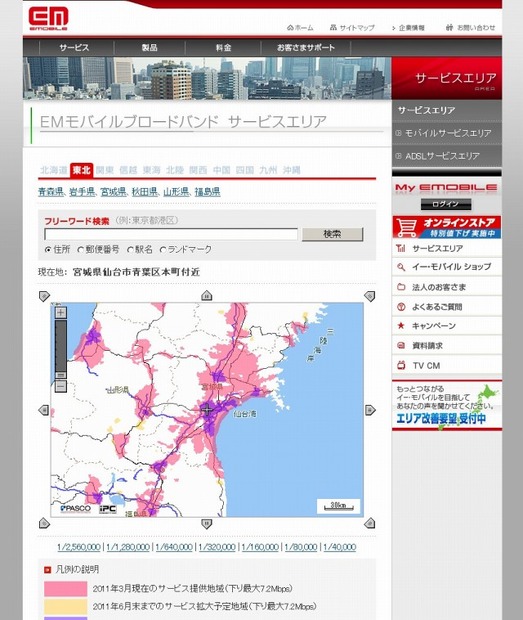Open the 製品 menu
Image resolution: width=523 pixels, height=620 pixels.
coord(149,48)
